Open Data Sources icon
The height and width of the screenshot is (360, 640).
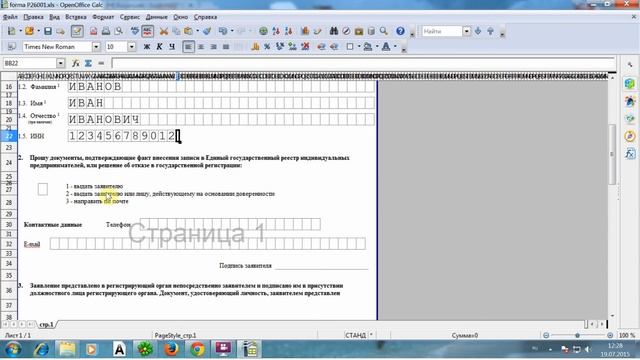[371, 31]
